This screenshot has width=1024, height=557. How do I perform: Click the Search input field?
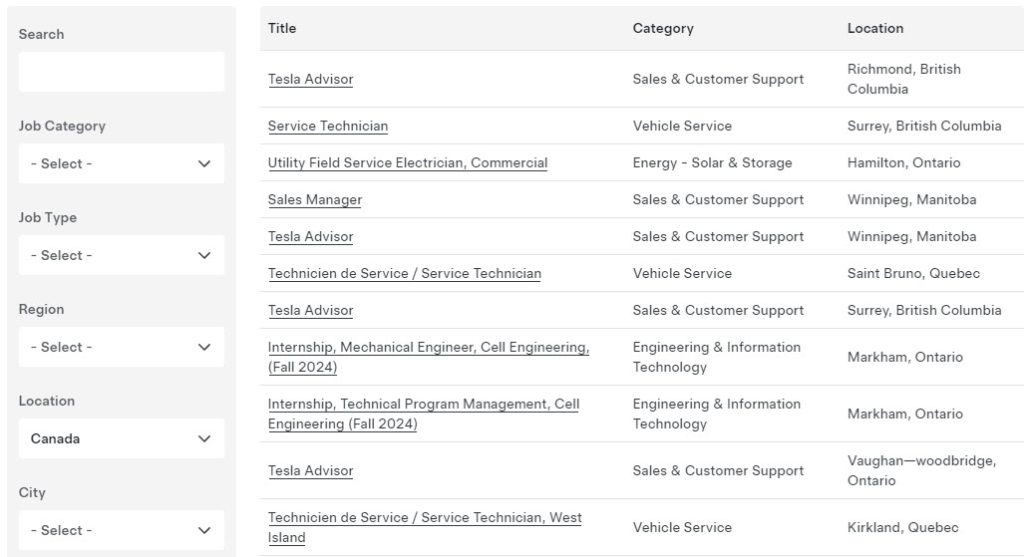pyautogui.click(x=121, y=72)
